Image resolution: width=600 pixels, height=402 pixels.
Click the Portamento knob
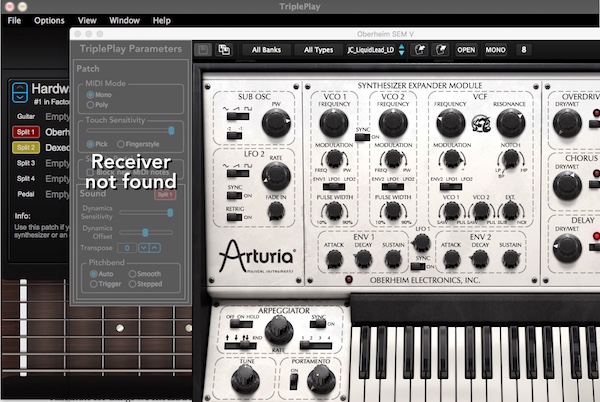pos(321,379)
